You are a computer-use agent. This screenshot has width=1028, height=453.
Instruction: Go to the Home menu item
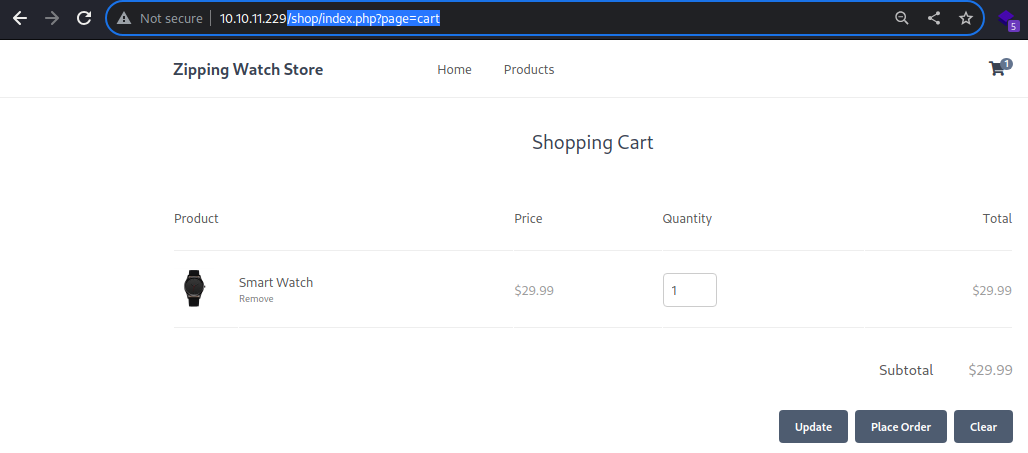(454, 69)
